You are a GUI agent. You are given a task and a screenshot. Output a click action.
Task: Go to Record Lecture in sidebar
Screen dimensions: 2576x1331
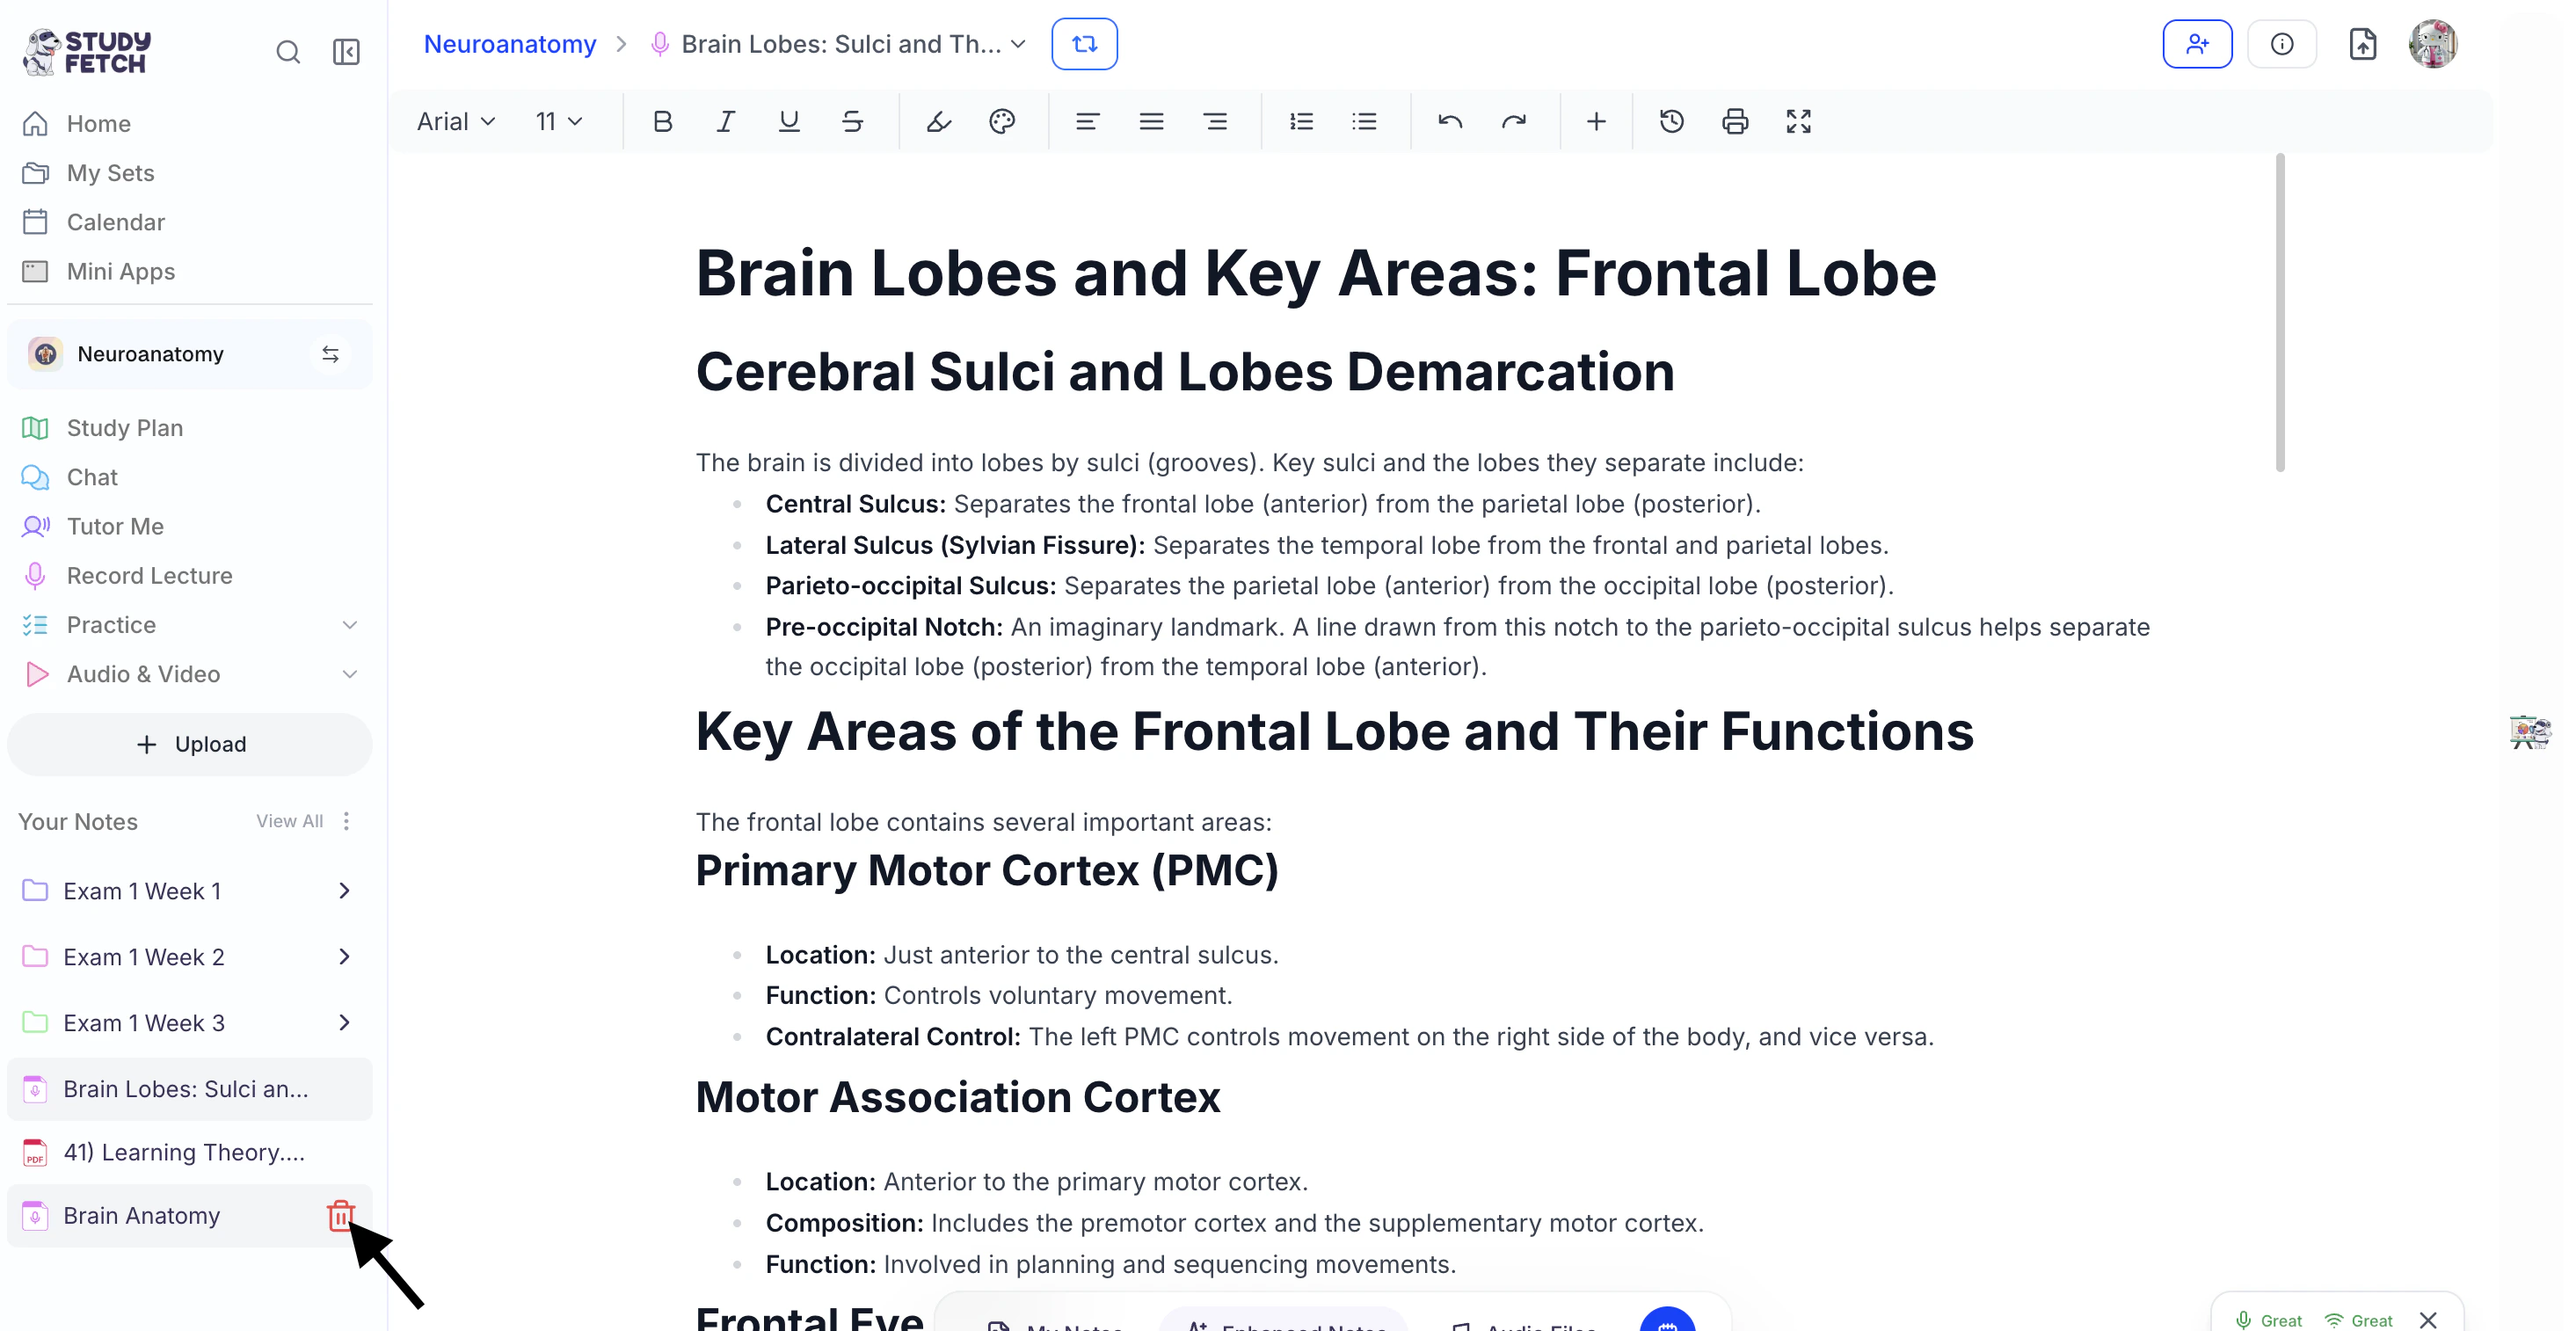149,575
